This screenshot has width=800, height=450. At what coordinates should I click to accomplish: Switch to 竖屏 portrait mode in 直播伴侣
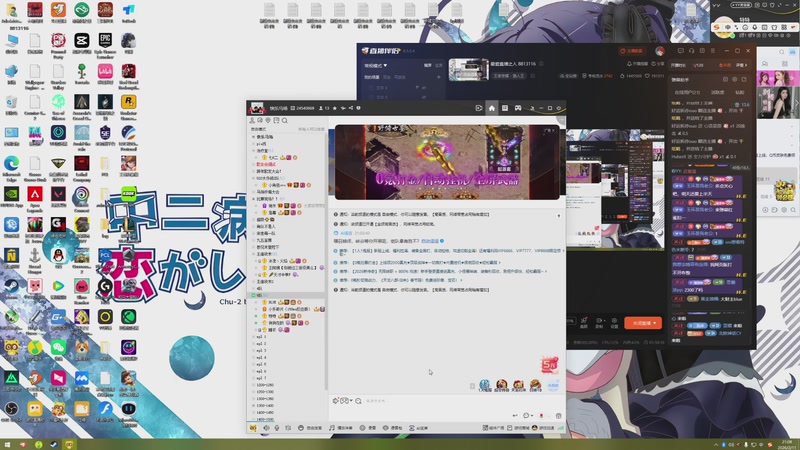coord(439,65)
